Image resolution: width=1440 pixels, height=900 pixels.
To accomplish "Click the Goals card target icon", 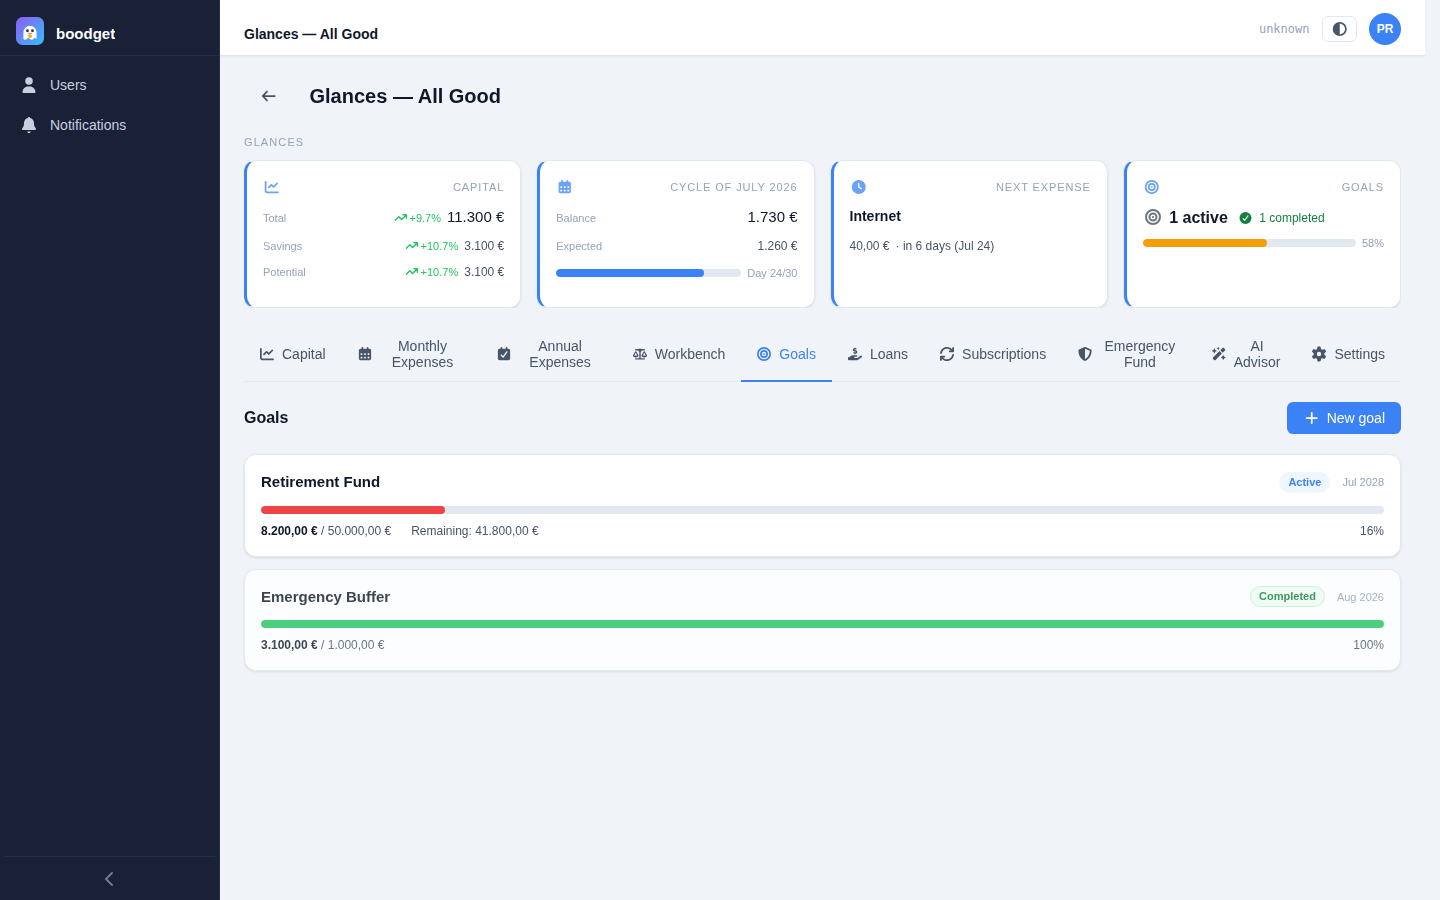I will coord(1152,187).
